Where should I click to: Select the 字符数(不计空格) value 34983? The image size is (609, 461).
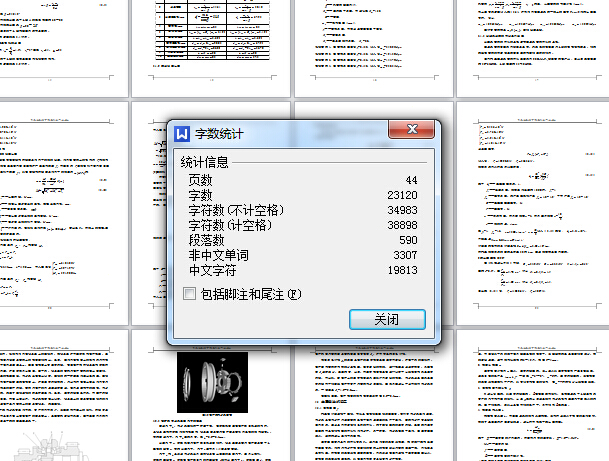click(402, 210)
